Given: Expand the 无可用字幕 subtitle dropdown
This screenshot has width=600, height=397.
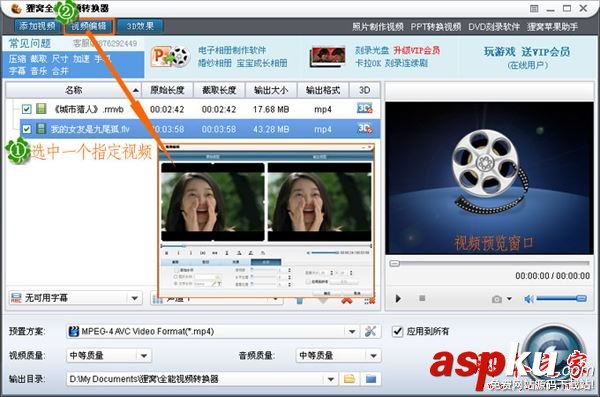Looking at the screenshot, I should (x=135, y=298).
